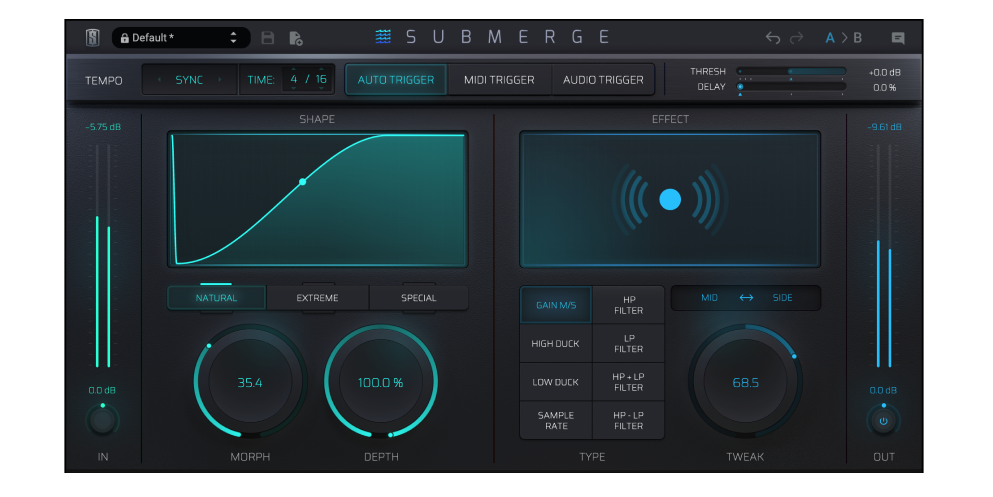Save the preset with floppy disk icon
The height and width of the screenshot is (497, 993).
pos(268,38)
